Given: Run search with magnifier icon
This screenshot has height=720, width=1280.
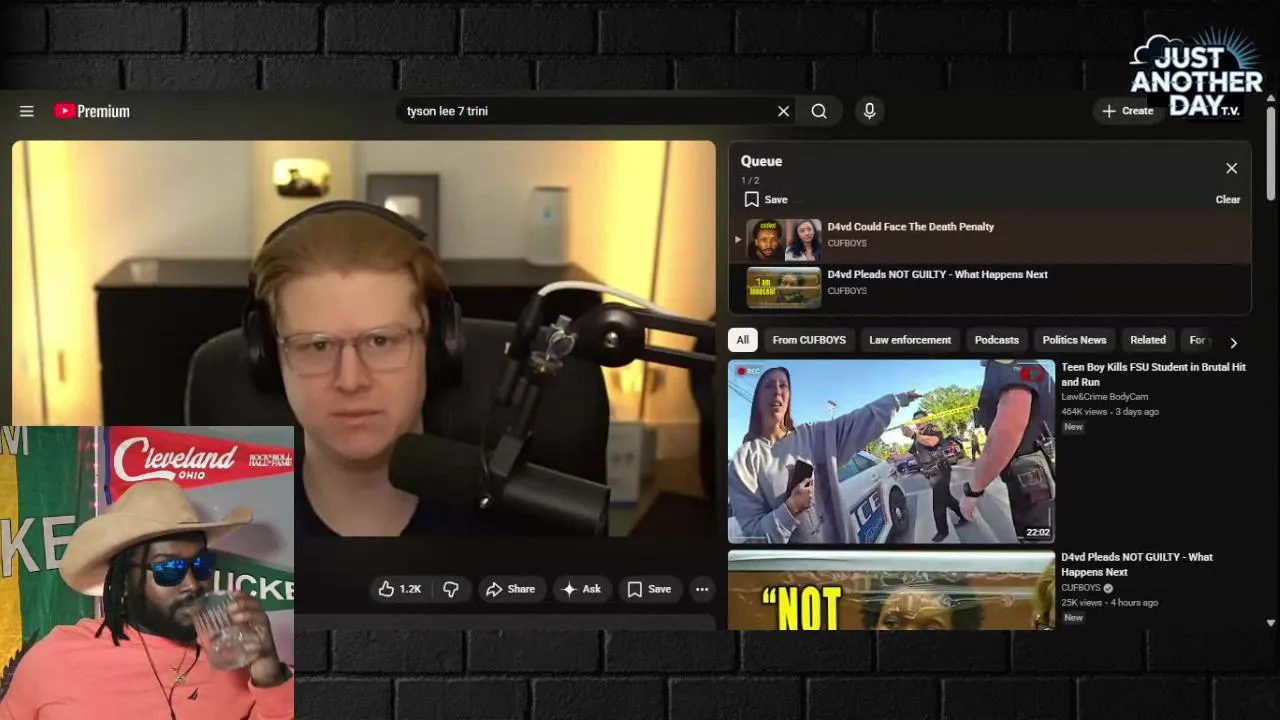Looking at the screenshot, I should [x=819, y=111].
